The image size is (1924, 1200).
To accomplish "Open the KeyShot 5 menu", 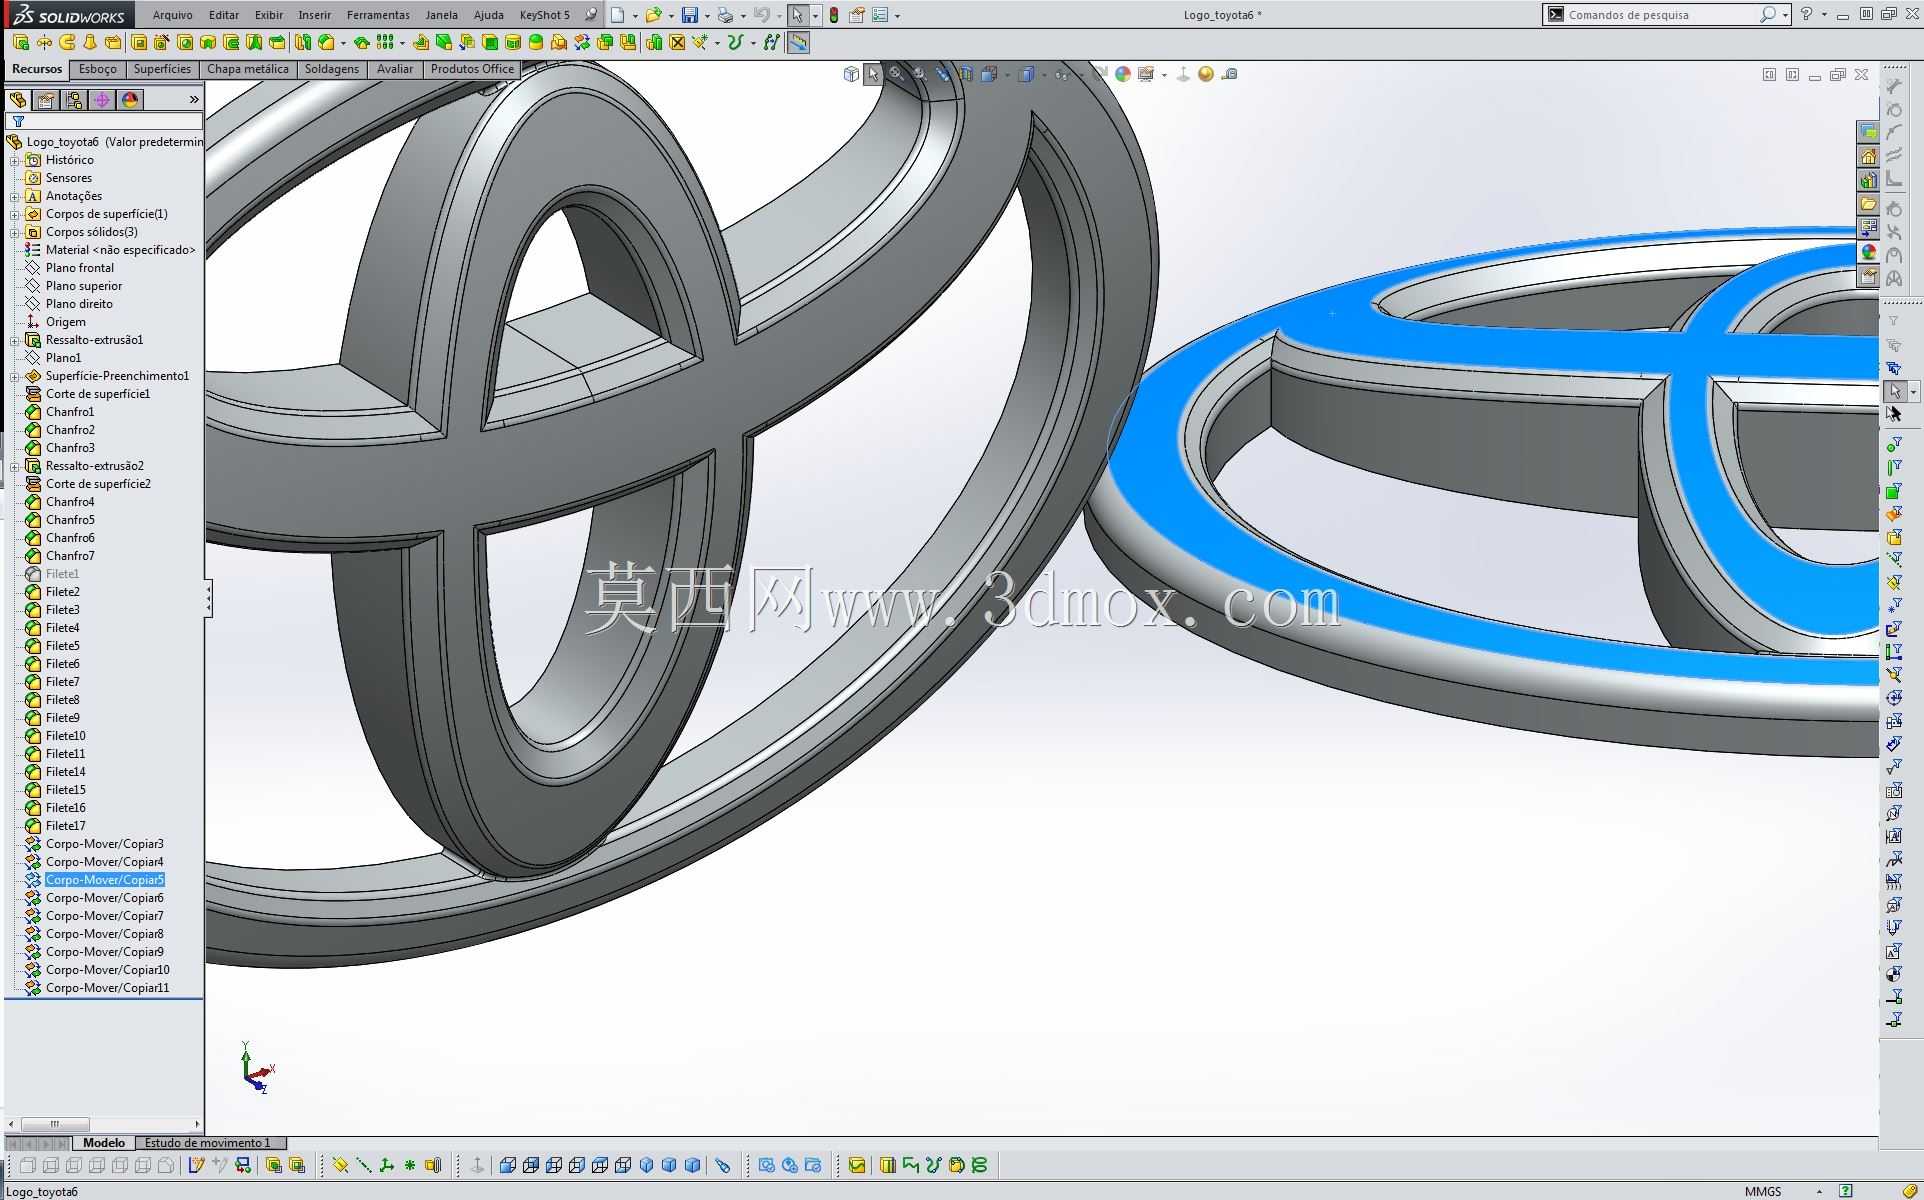I will 545,15.
